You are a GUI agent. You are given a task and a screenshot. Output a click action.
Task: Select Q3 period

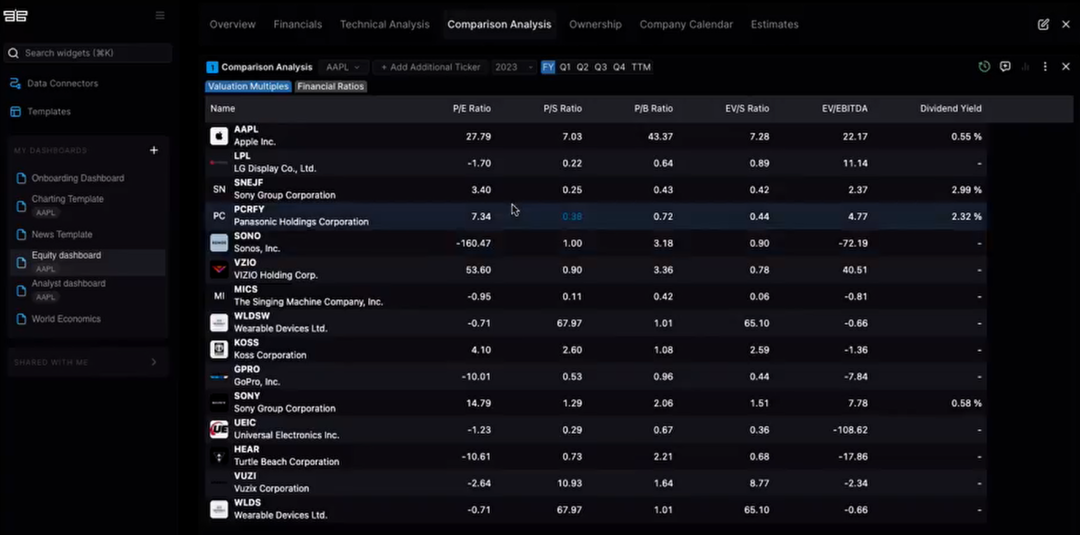[x=601, y=67]
